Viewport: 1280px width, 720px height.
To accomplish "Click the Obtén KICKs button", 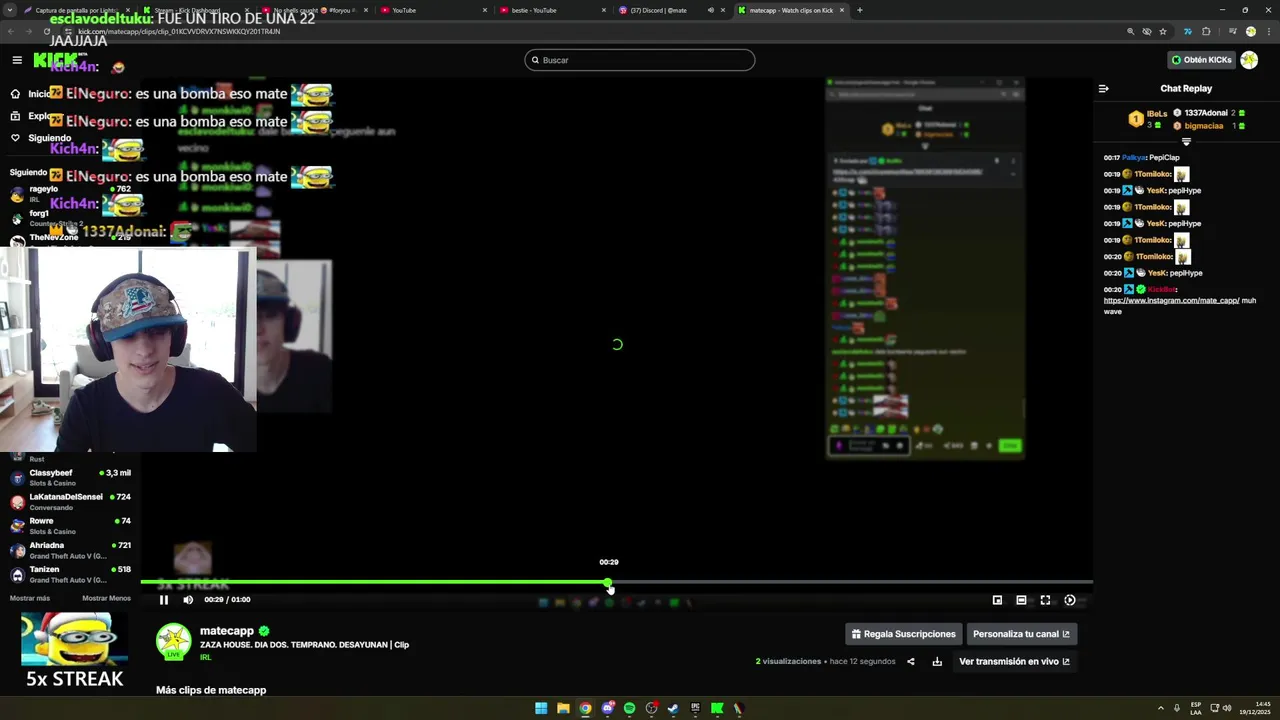I will 1201,60.
